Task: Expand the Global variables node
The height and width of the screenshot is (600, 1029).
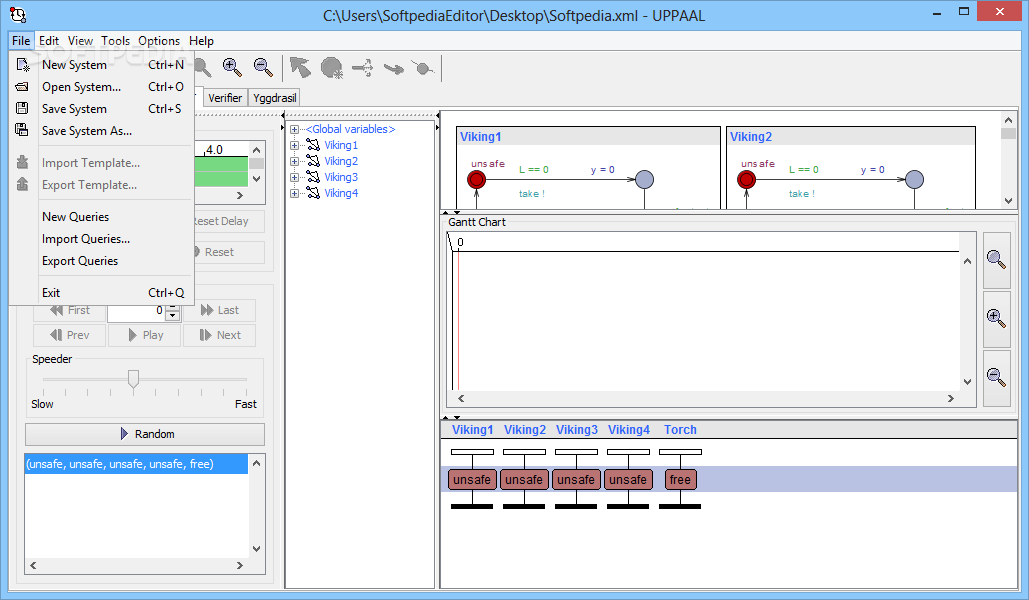Action: pos(295,129)
